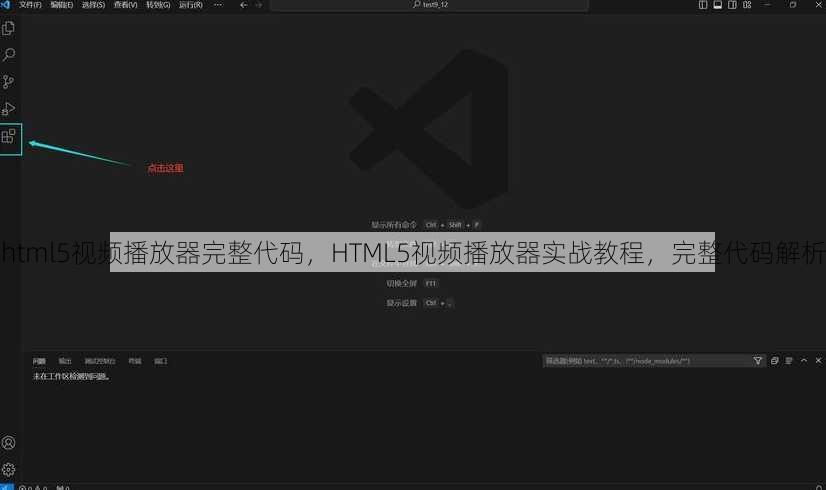Open the 查看(V) menu
This screenshot has height=490, width=826.
125,5
